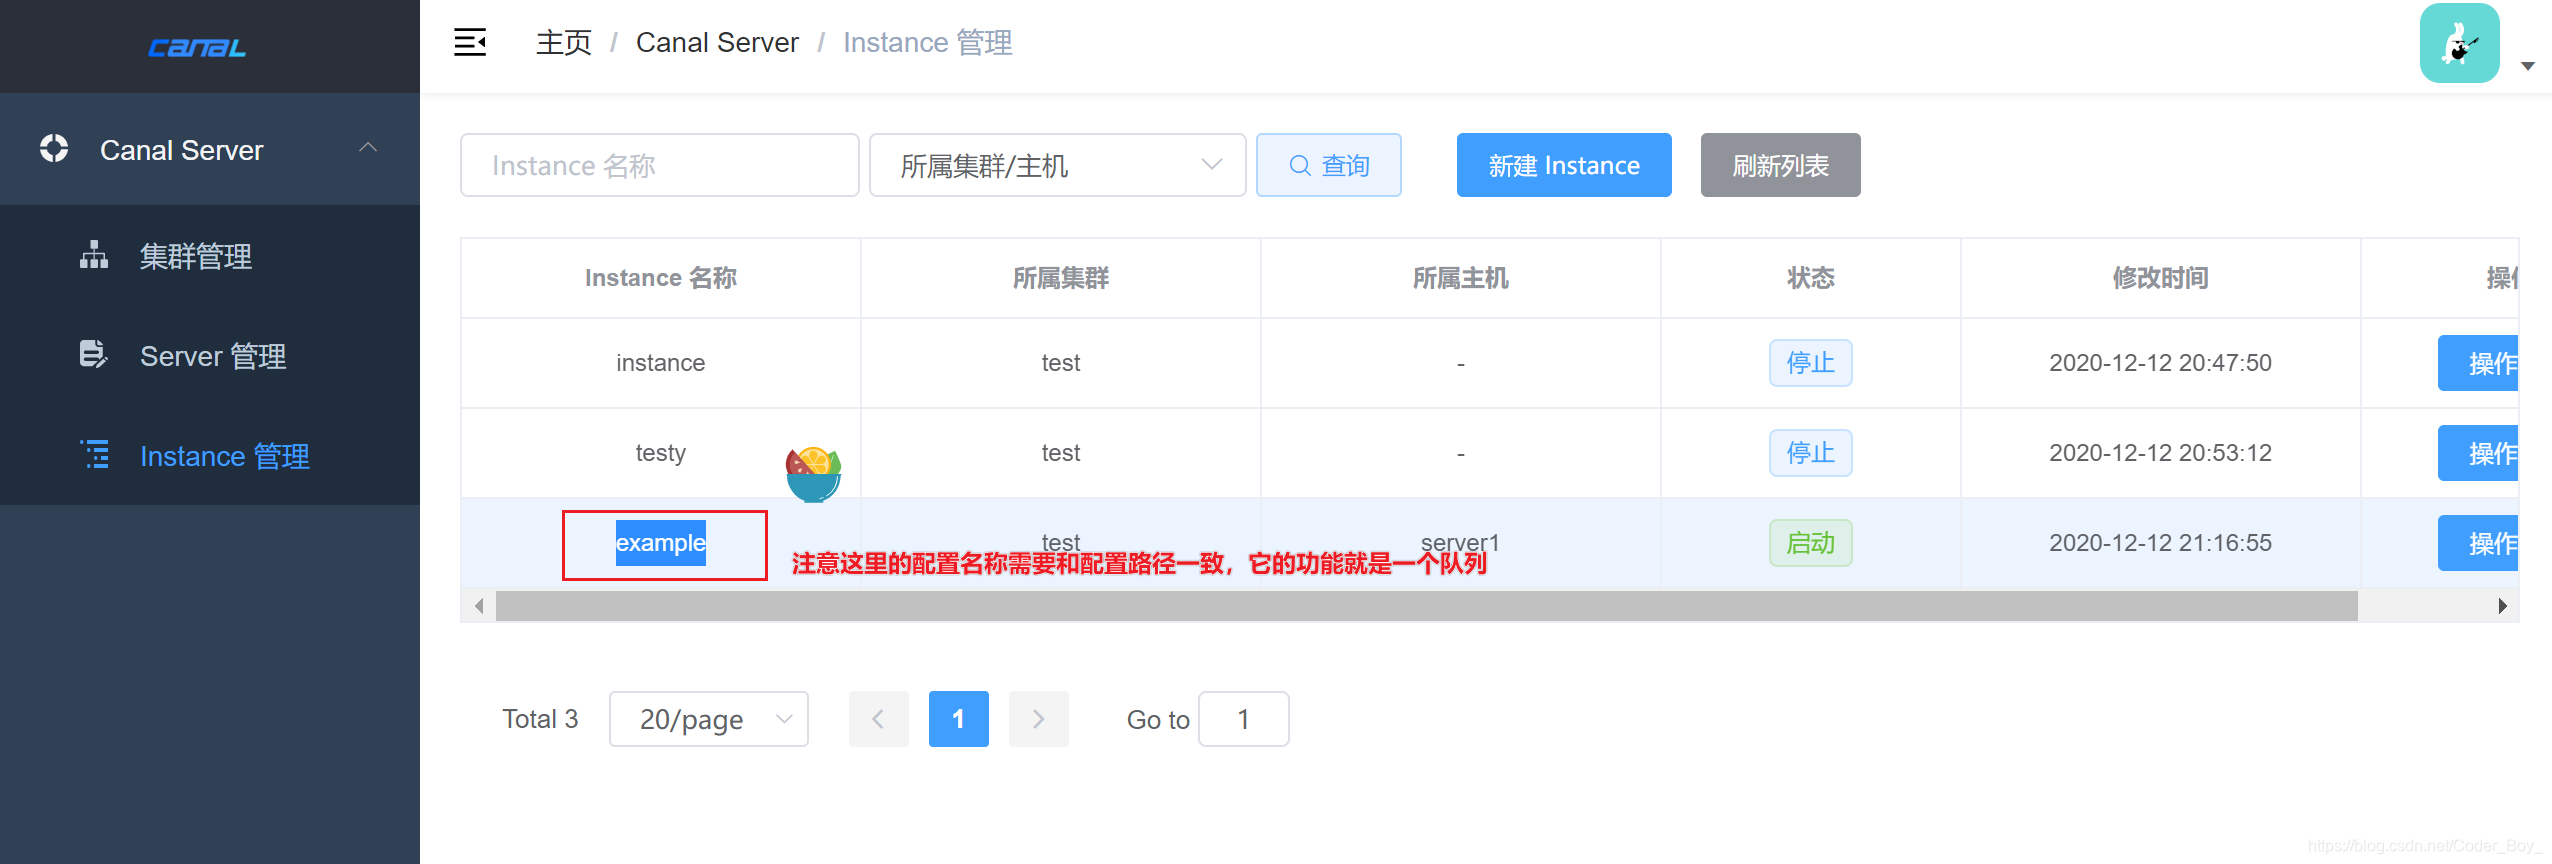Click the 'server1' host cell
Screen dimensions: 2552x864
(x=1460, y=542)
